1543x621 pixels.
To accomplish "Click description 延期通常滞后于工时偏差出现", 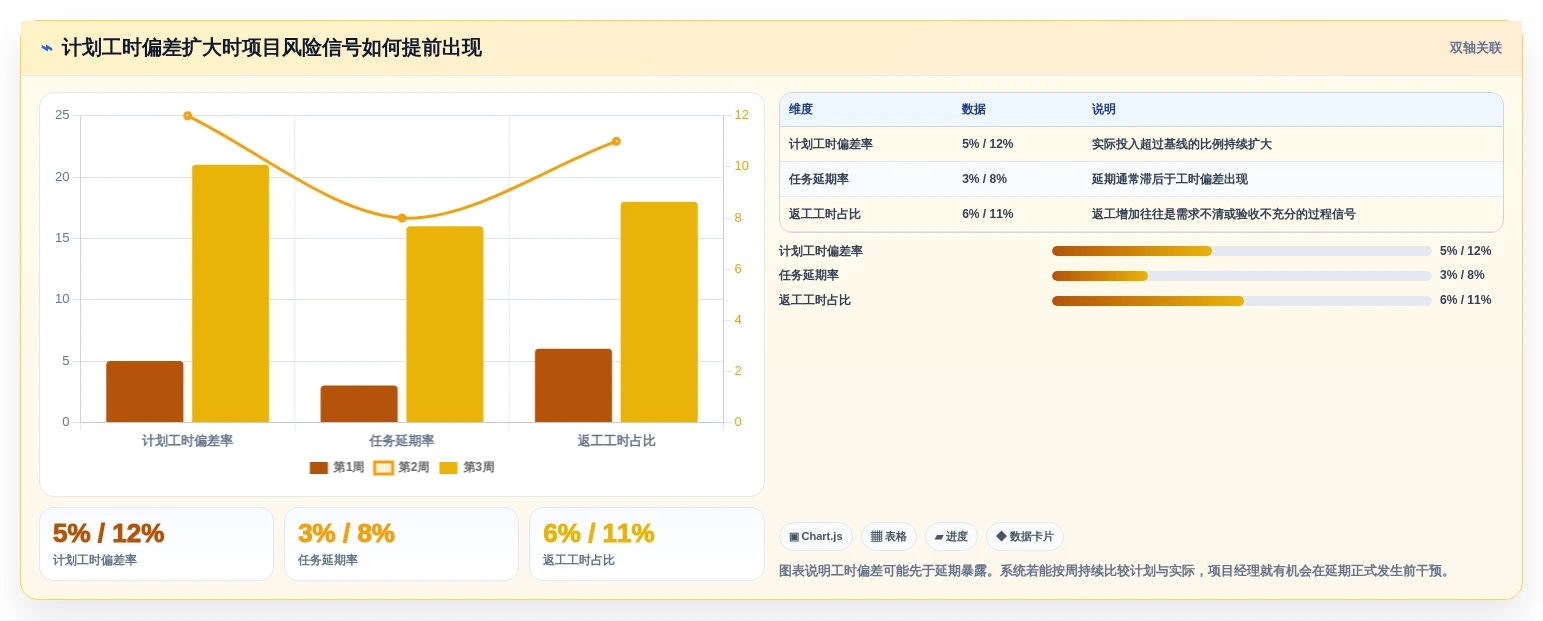I will [1170, 179].
